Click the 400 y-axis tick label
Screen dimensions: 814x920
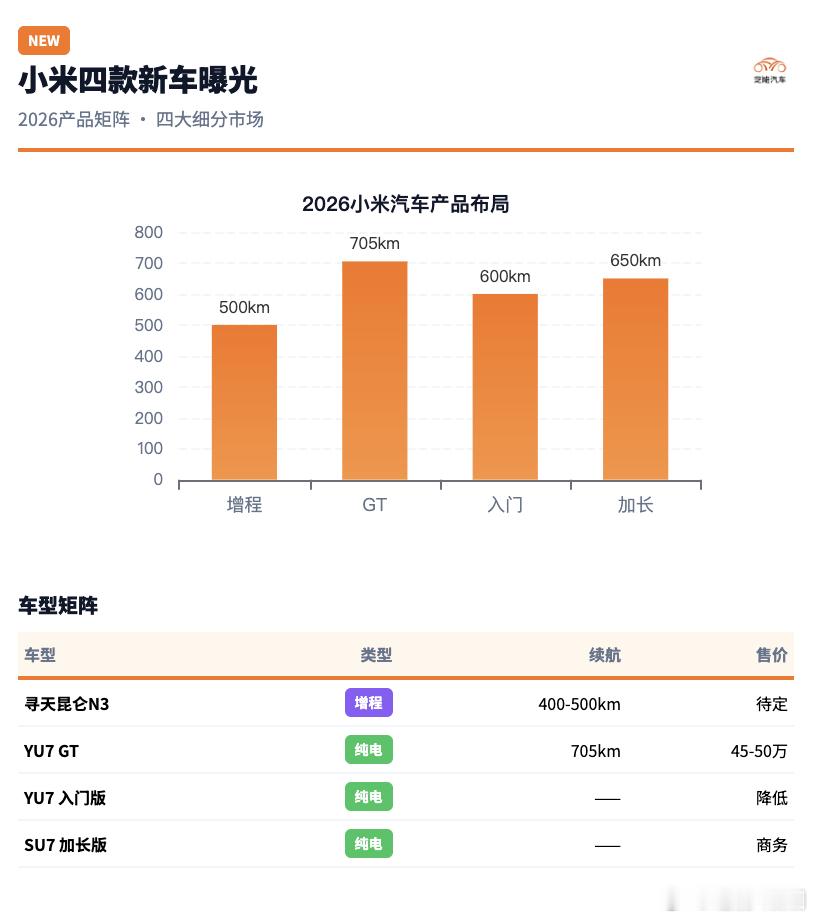148,357
